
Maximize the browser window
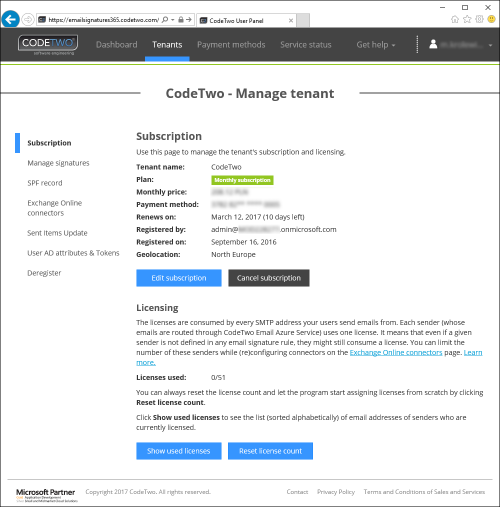[x=465, y=7]
